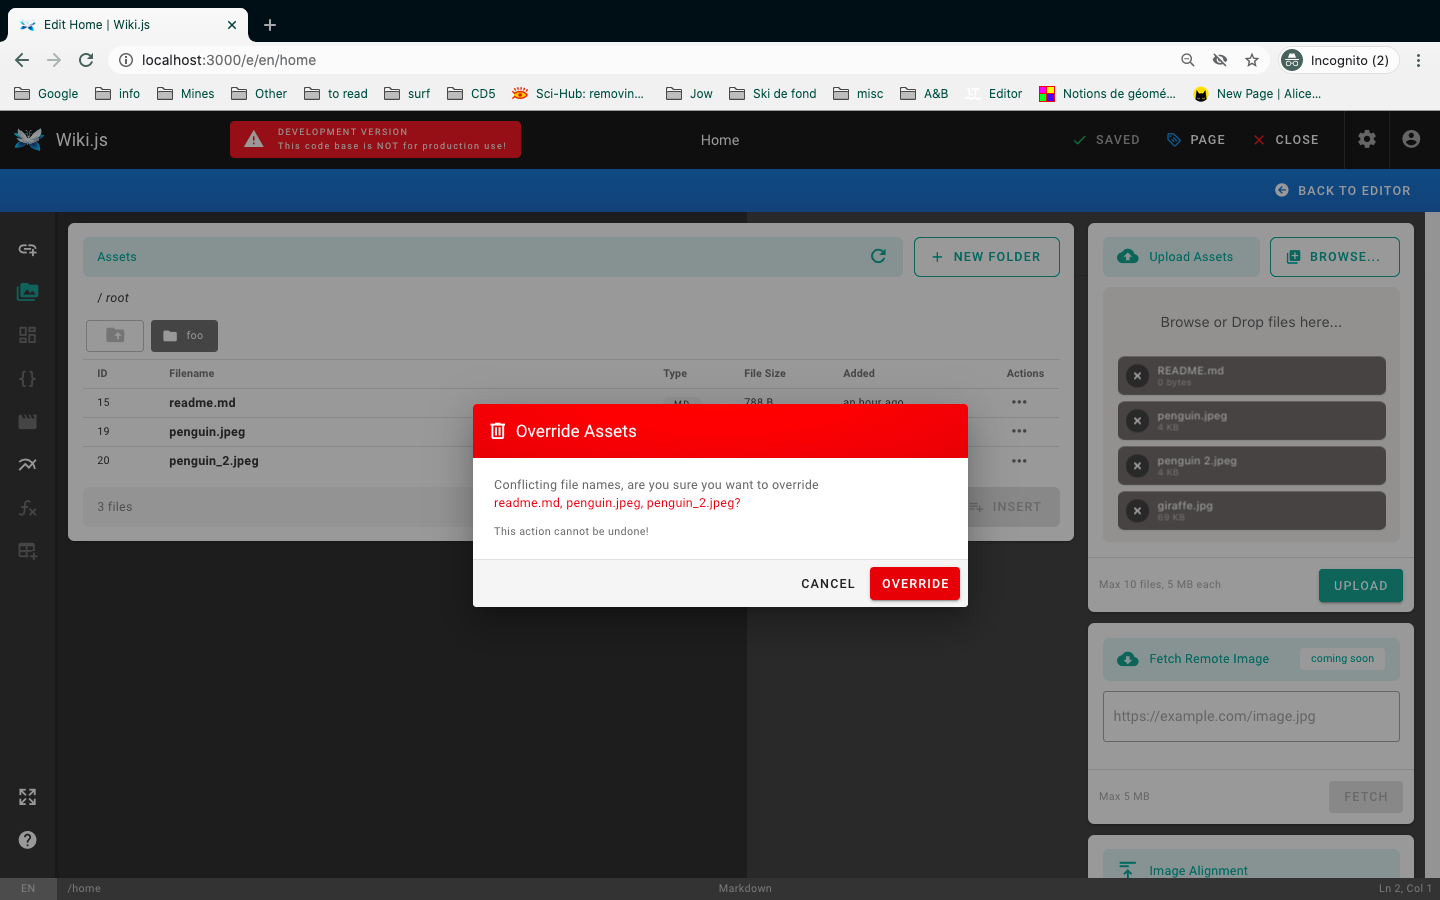Remove giraffe.jpg from upload queue
Screen dimensions: 1440x900
(x=1137, y=511)
